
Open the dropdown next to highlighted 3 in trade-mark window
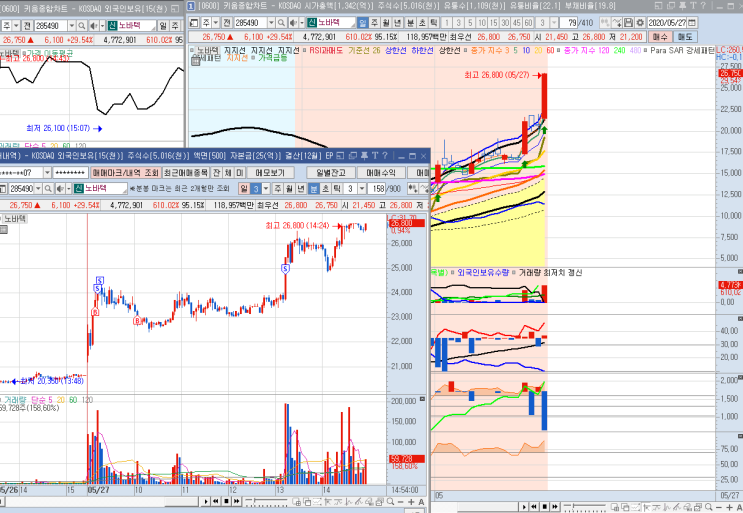pyautogui.click(x=266, y=189)
